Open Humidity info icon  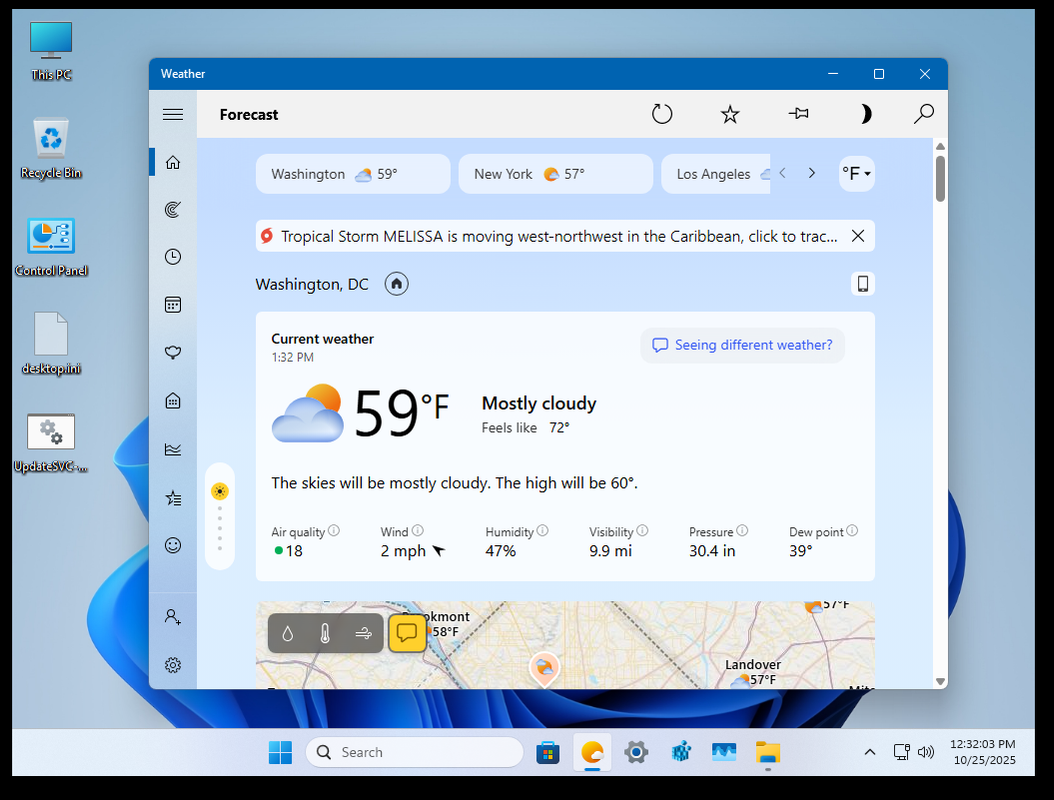point(542,530)
